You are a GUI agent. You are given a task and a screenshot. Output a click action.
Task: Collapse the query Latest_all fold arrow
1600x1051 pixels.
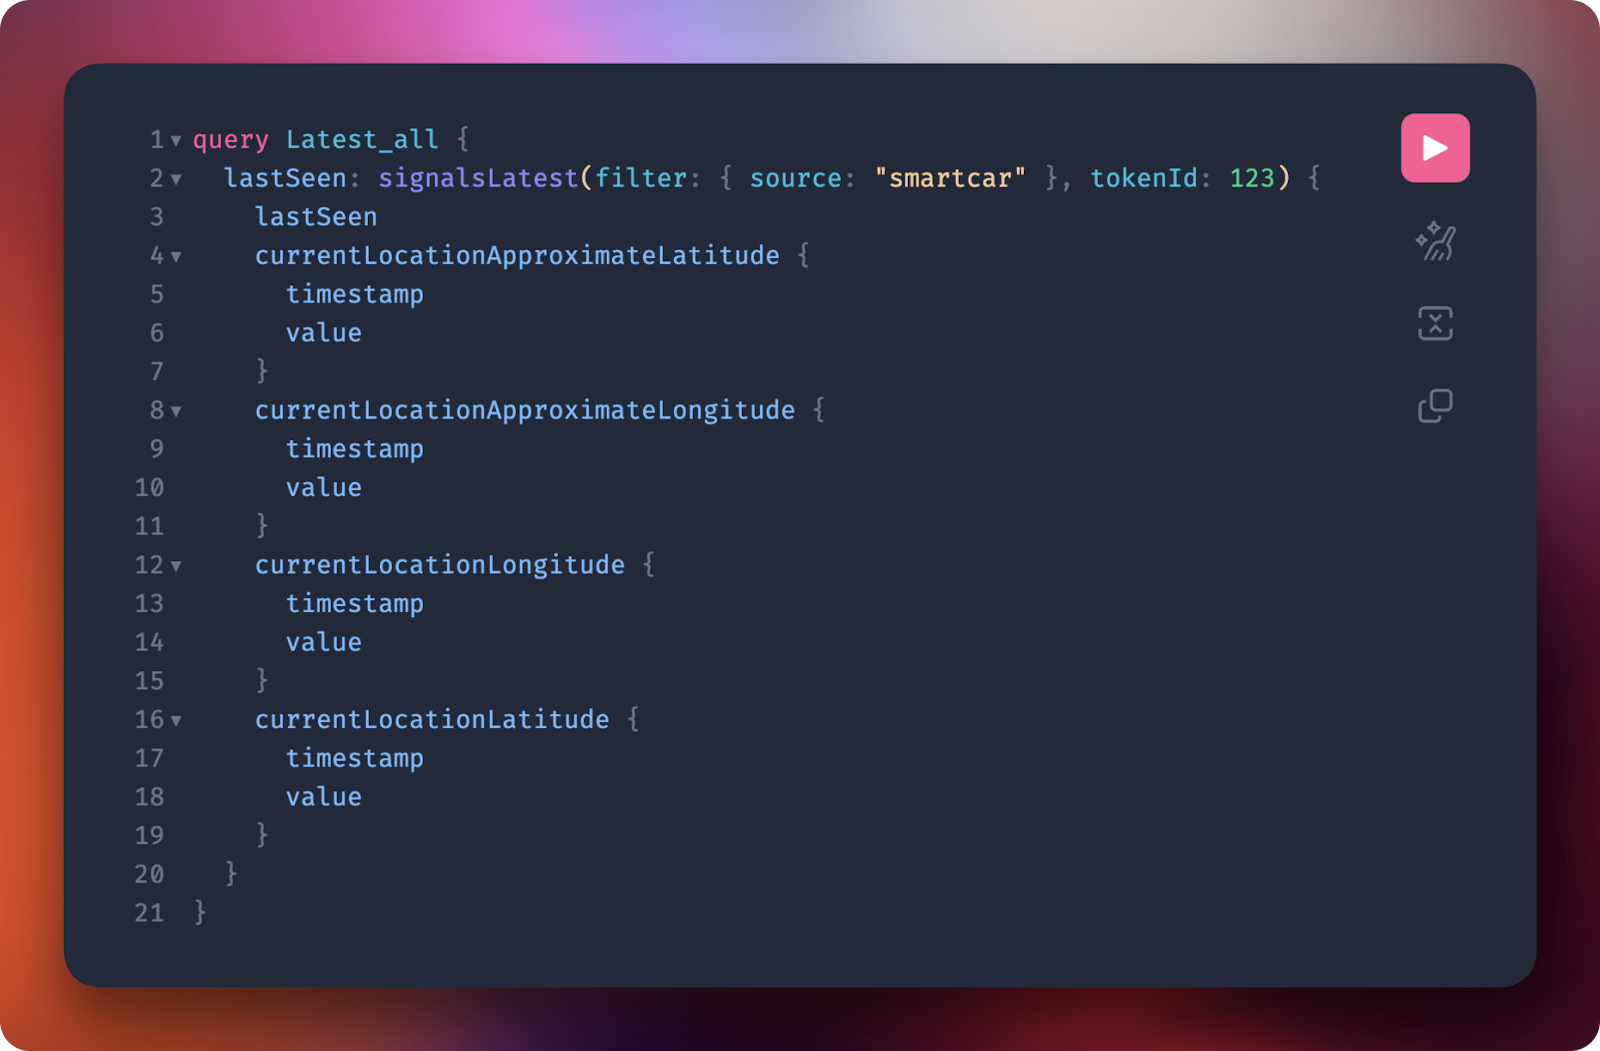click(x=176, y=141)
